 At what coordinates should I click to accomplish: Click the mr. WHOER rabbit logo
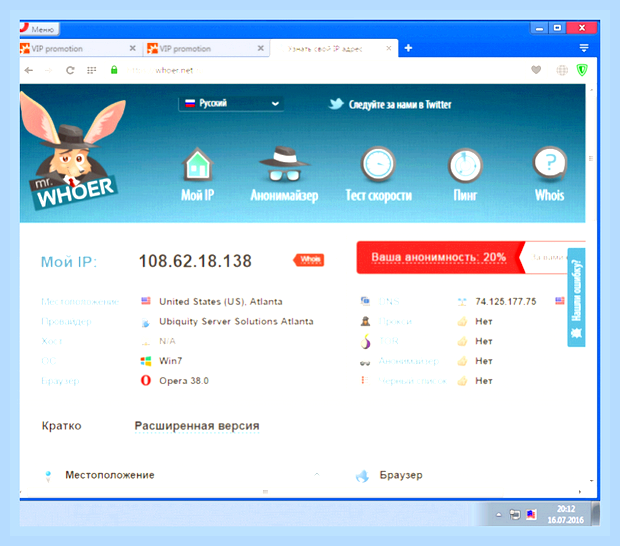coord(73,151)
